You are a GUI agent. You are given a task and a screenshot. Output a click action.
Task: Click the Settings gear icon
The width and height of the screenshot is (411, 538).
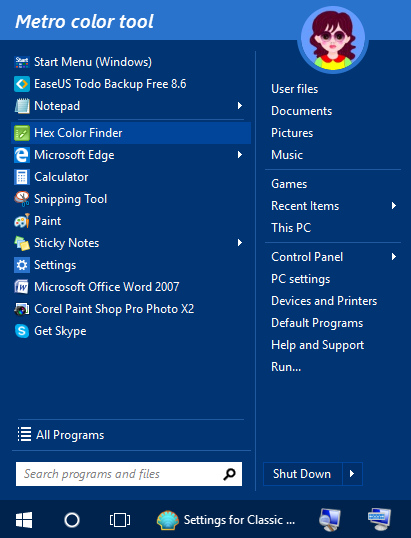[x=22, y=265]
